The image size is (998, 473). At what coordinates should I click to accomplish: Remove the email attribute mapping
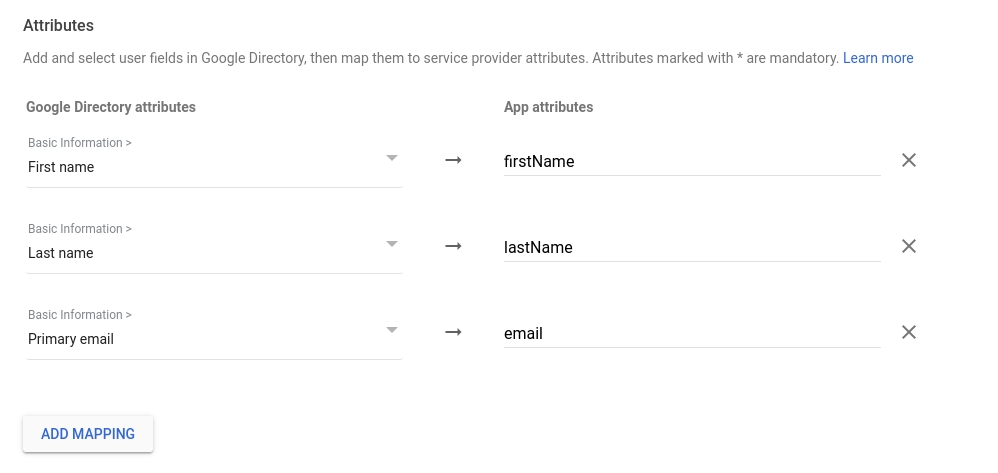point(908,332)
